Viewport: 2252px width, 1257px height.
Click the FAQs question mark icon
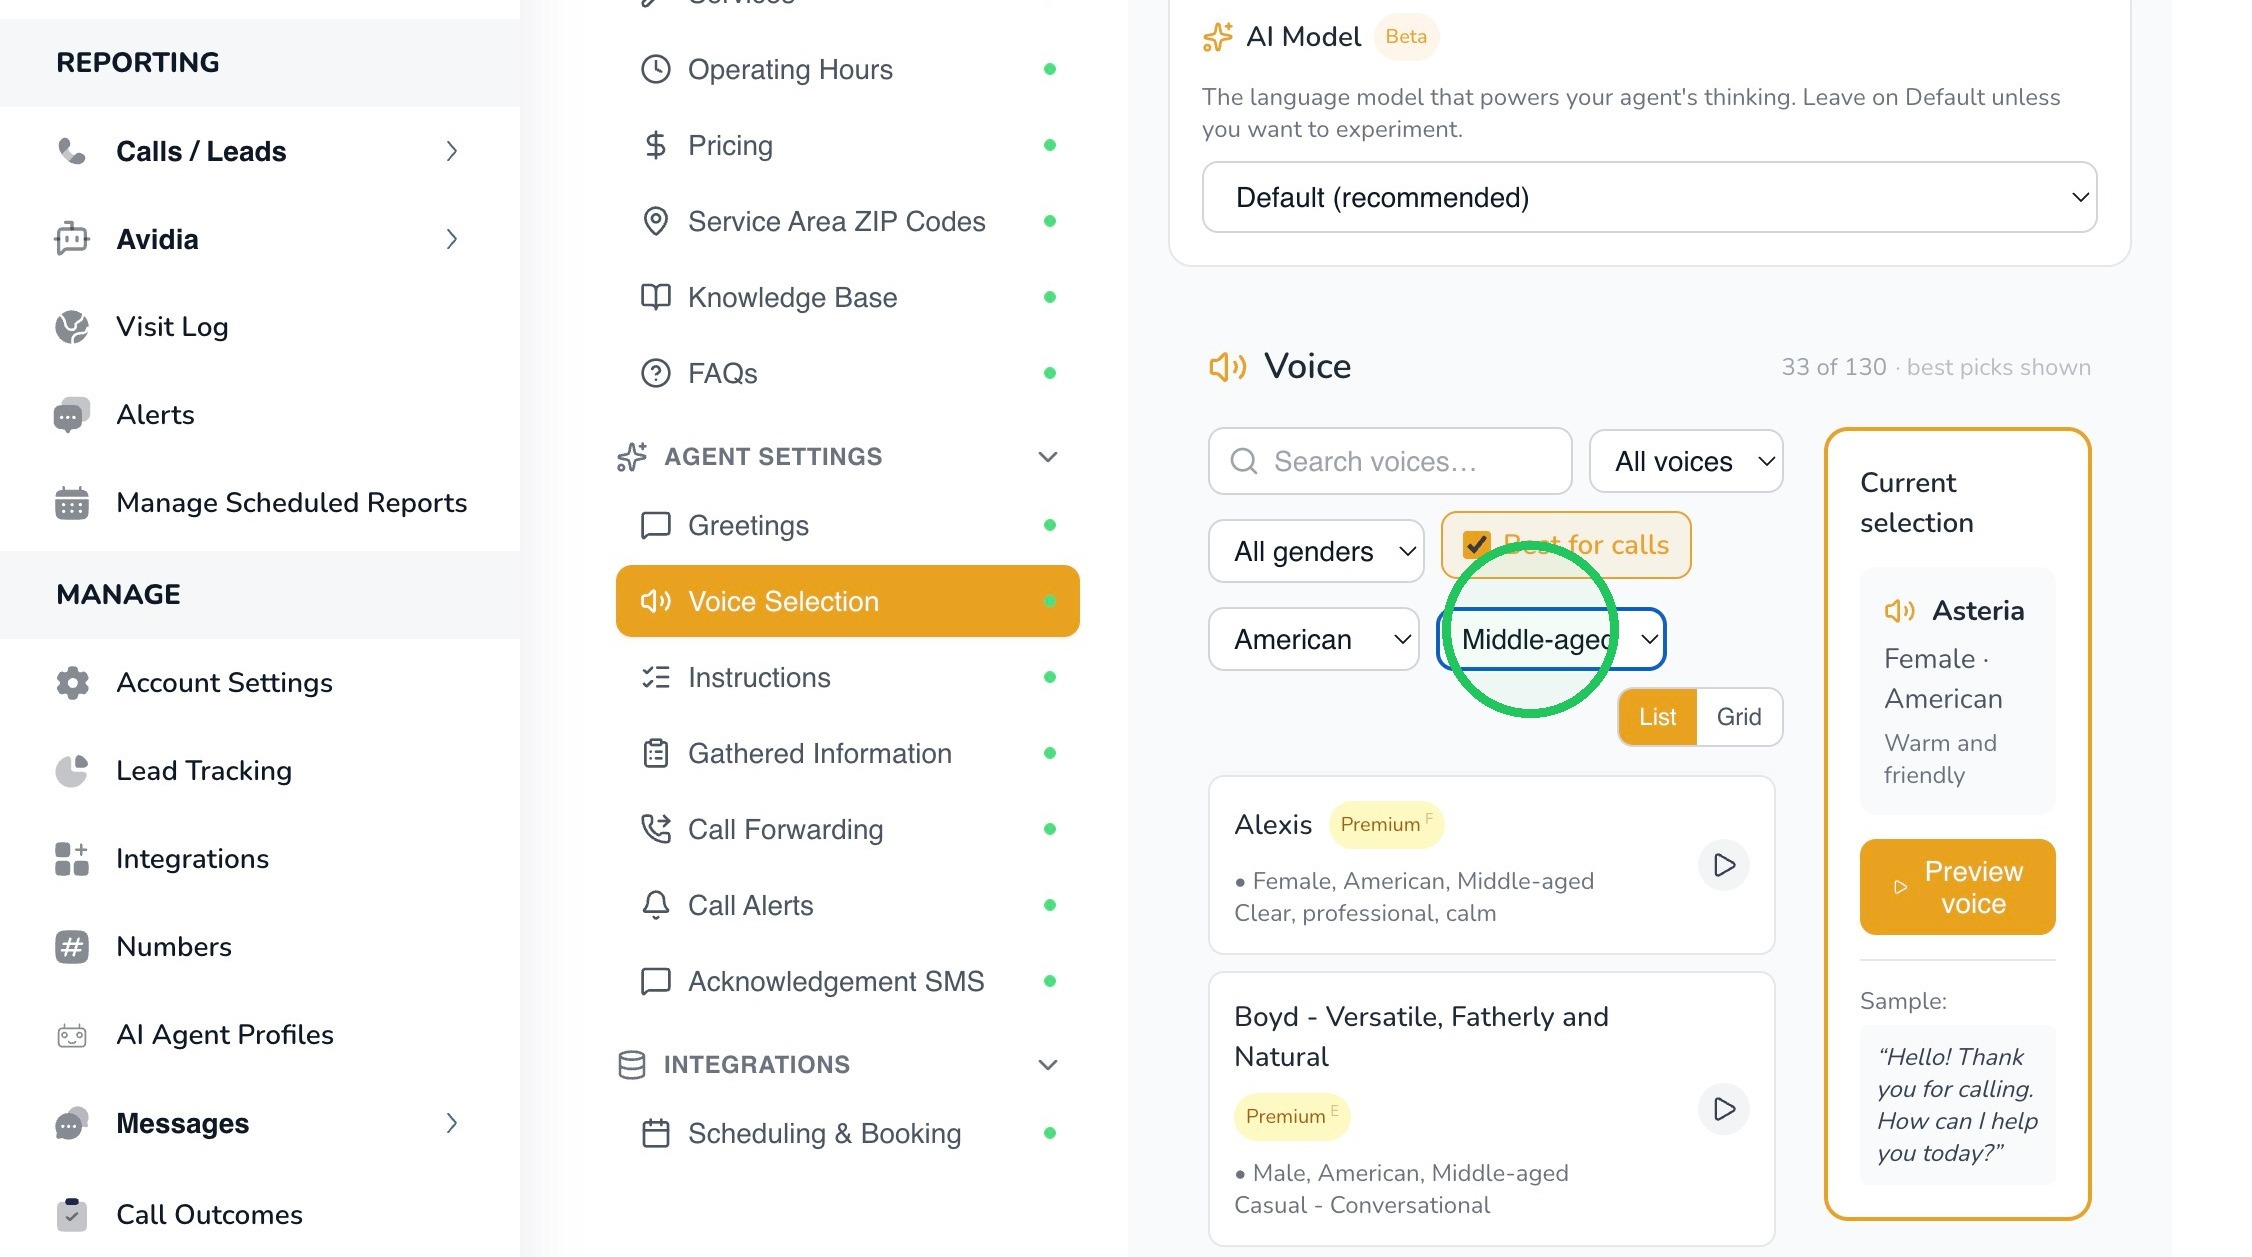[x=656, y=373]
